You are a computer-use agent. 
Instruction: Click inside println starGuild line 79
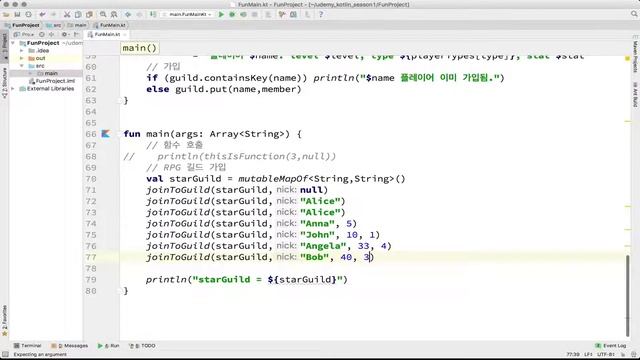(247, 280)
